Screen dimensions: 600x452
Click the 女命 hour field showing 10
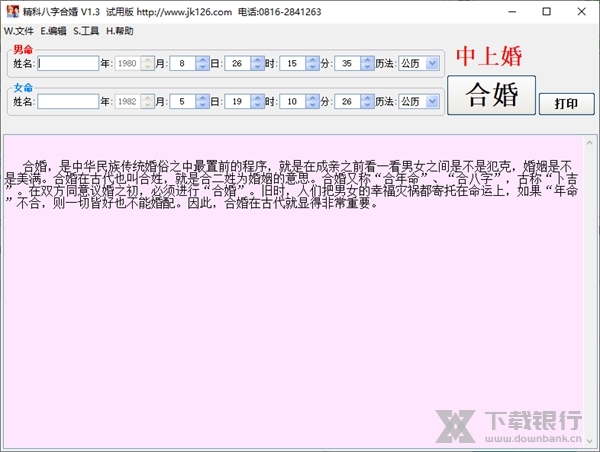point(293,101)
